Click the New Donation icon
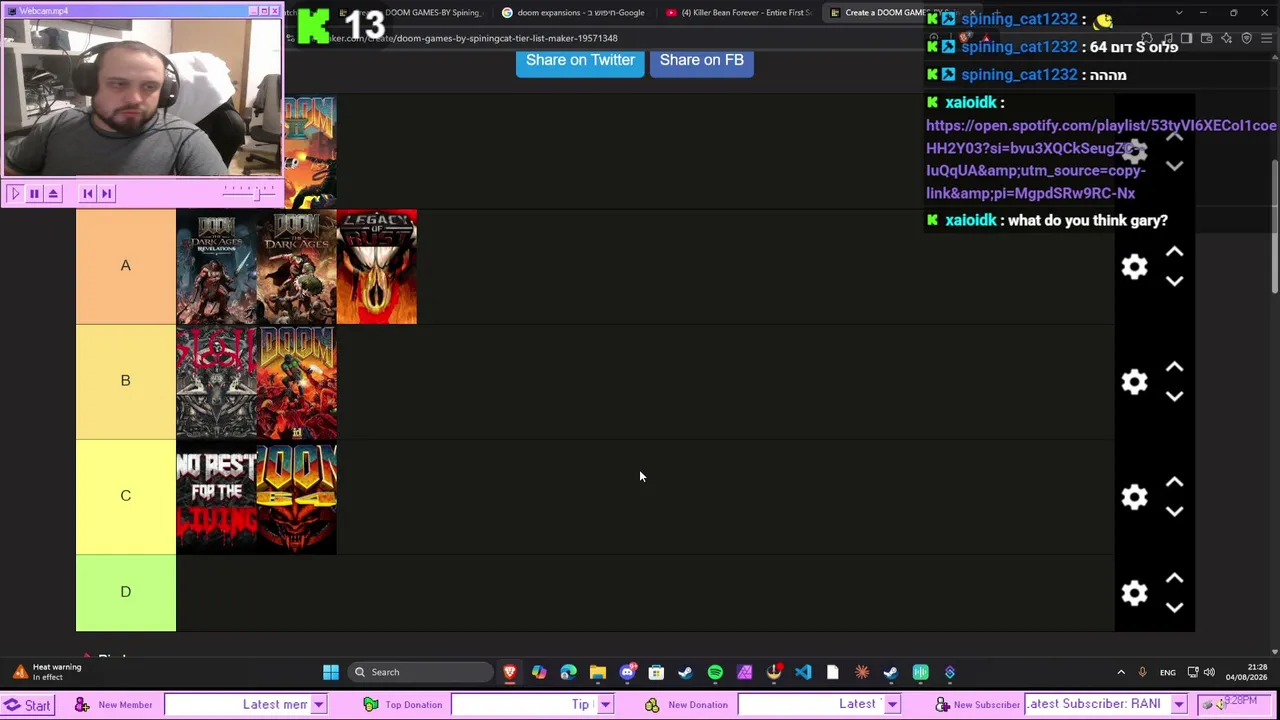Image resolution: width=1280 pixels, height=720 pixels. point(652,705)
